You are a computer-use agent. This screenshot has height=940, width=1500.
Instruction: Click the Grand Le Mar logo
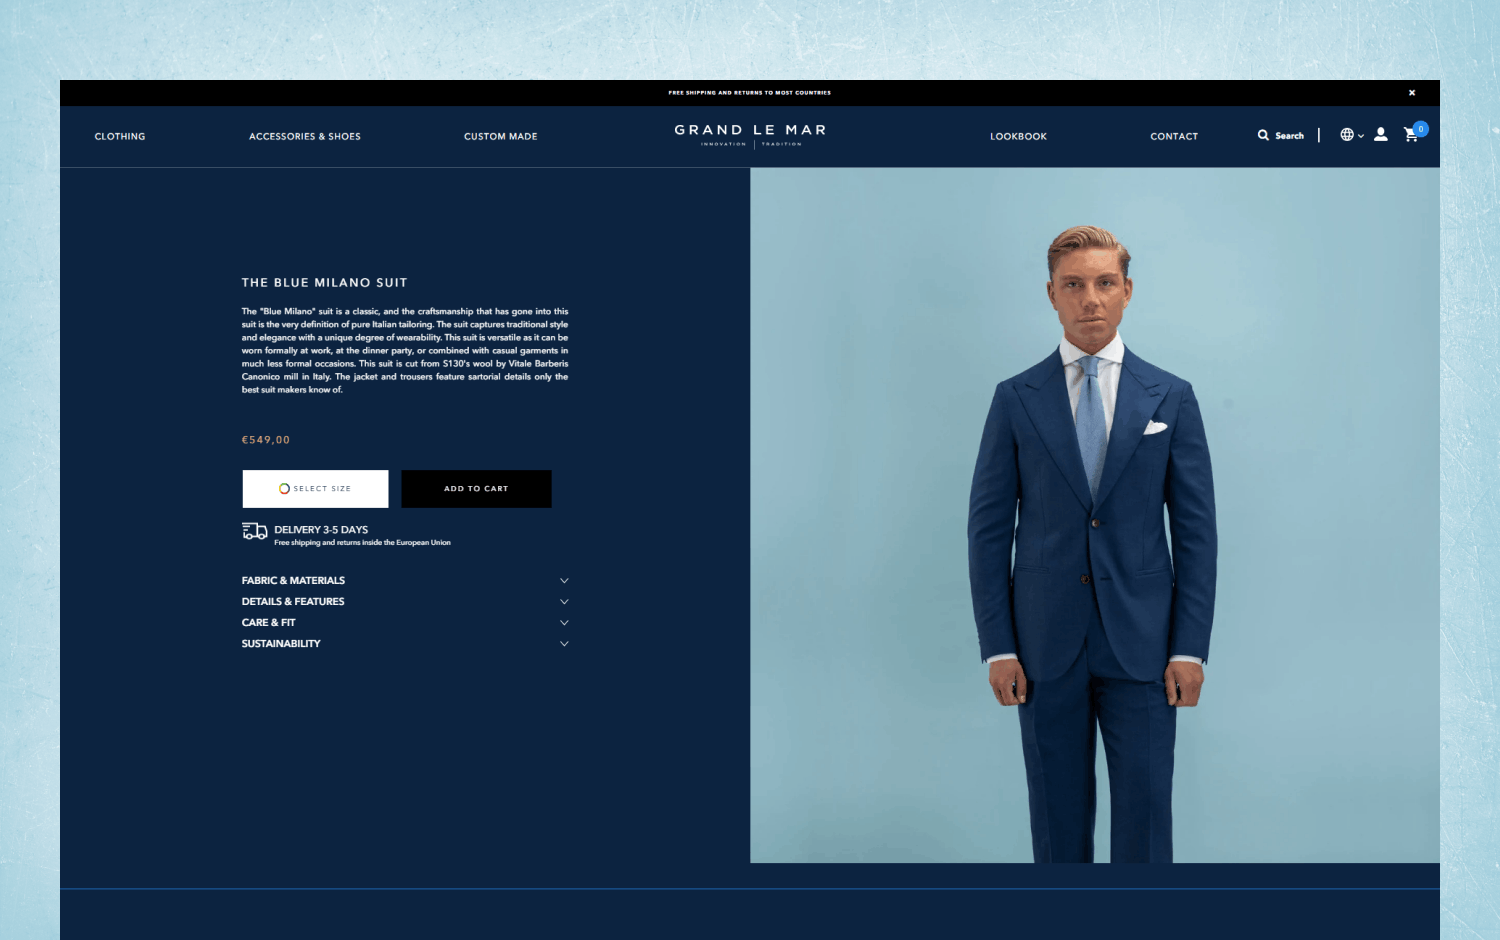pos(750,134)
